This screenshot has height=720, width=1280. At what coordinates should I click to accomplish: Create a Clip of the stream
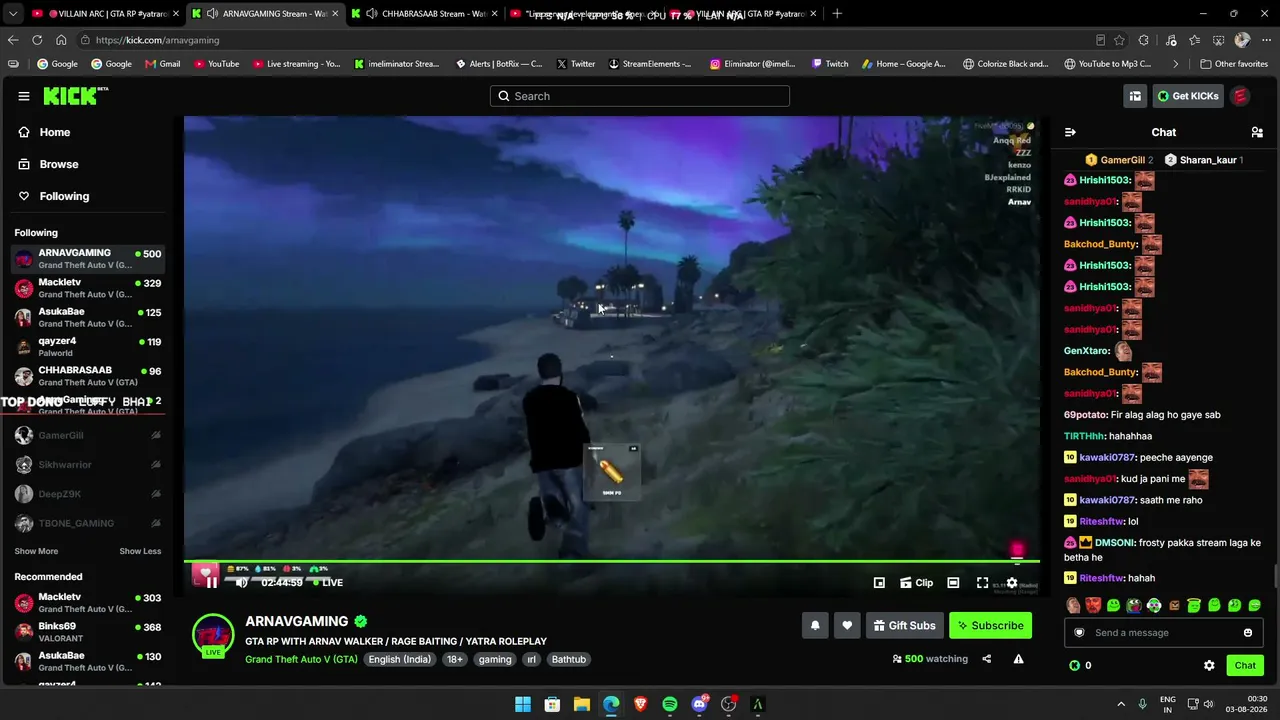click(x=917, y=582)
